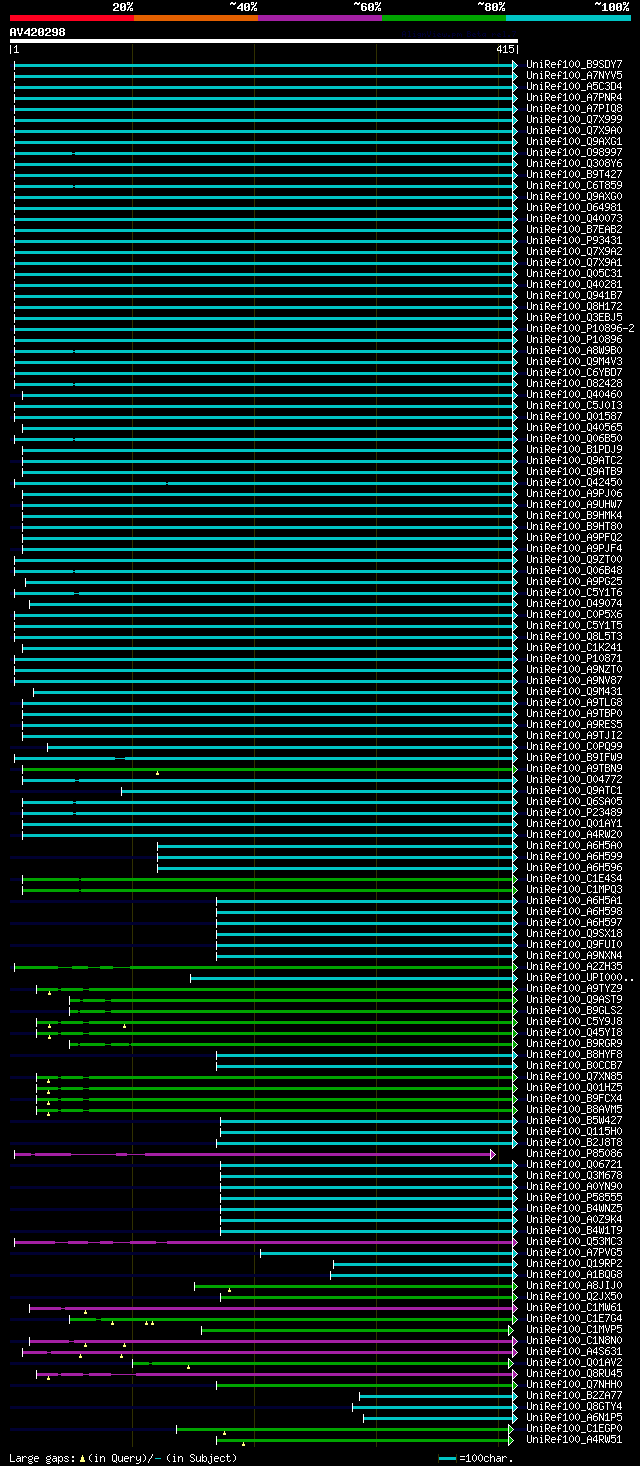Image resolution: width=640 pixels, height=1466 pixels.
Task: Click the red 20% identity legend segment
Action: [71, 18]
